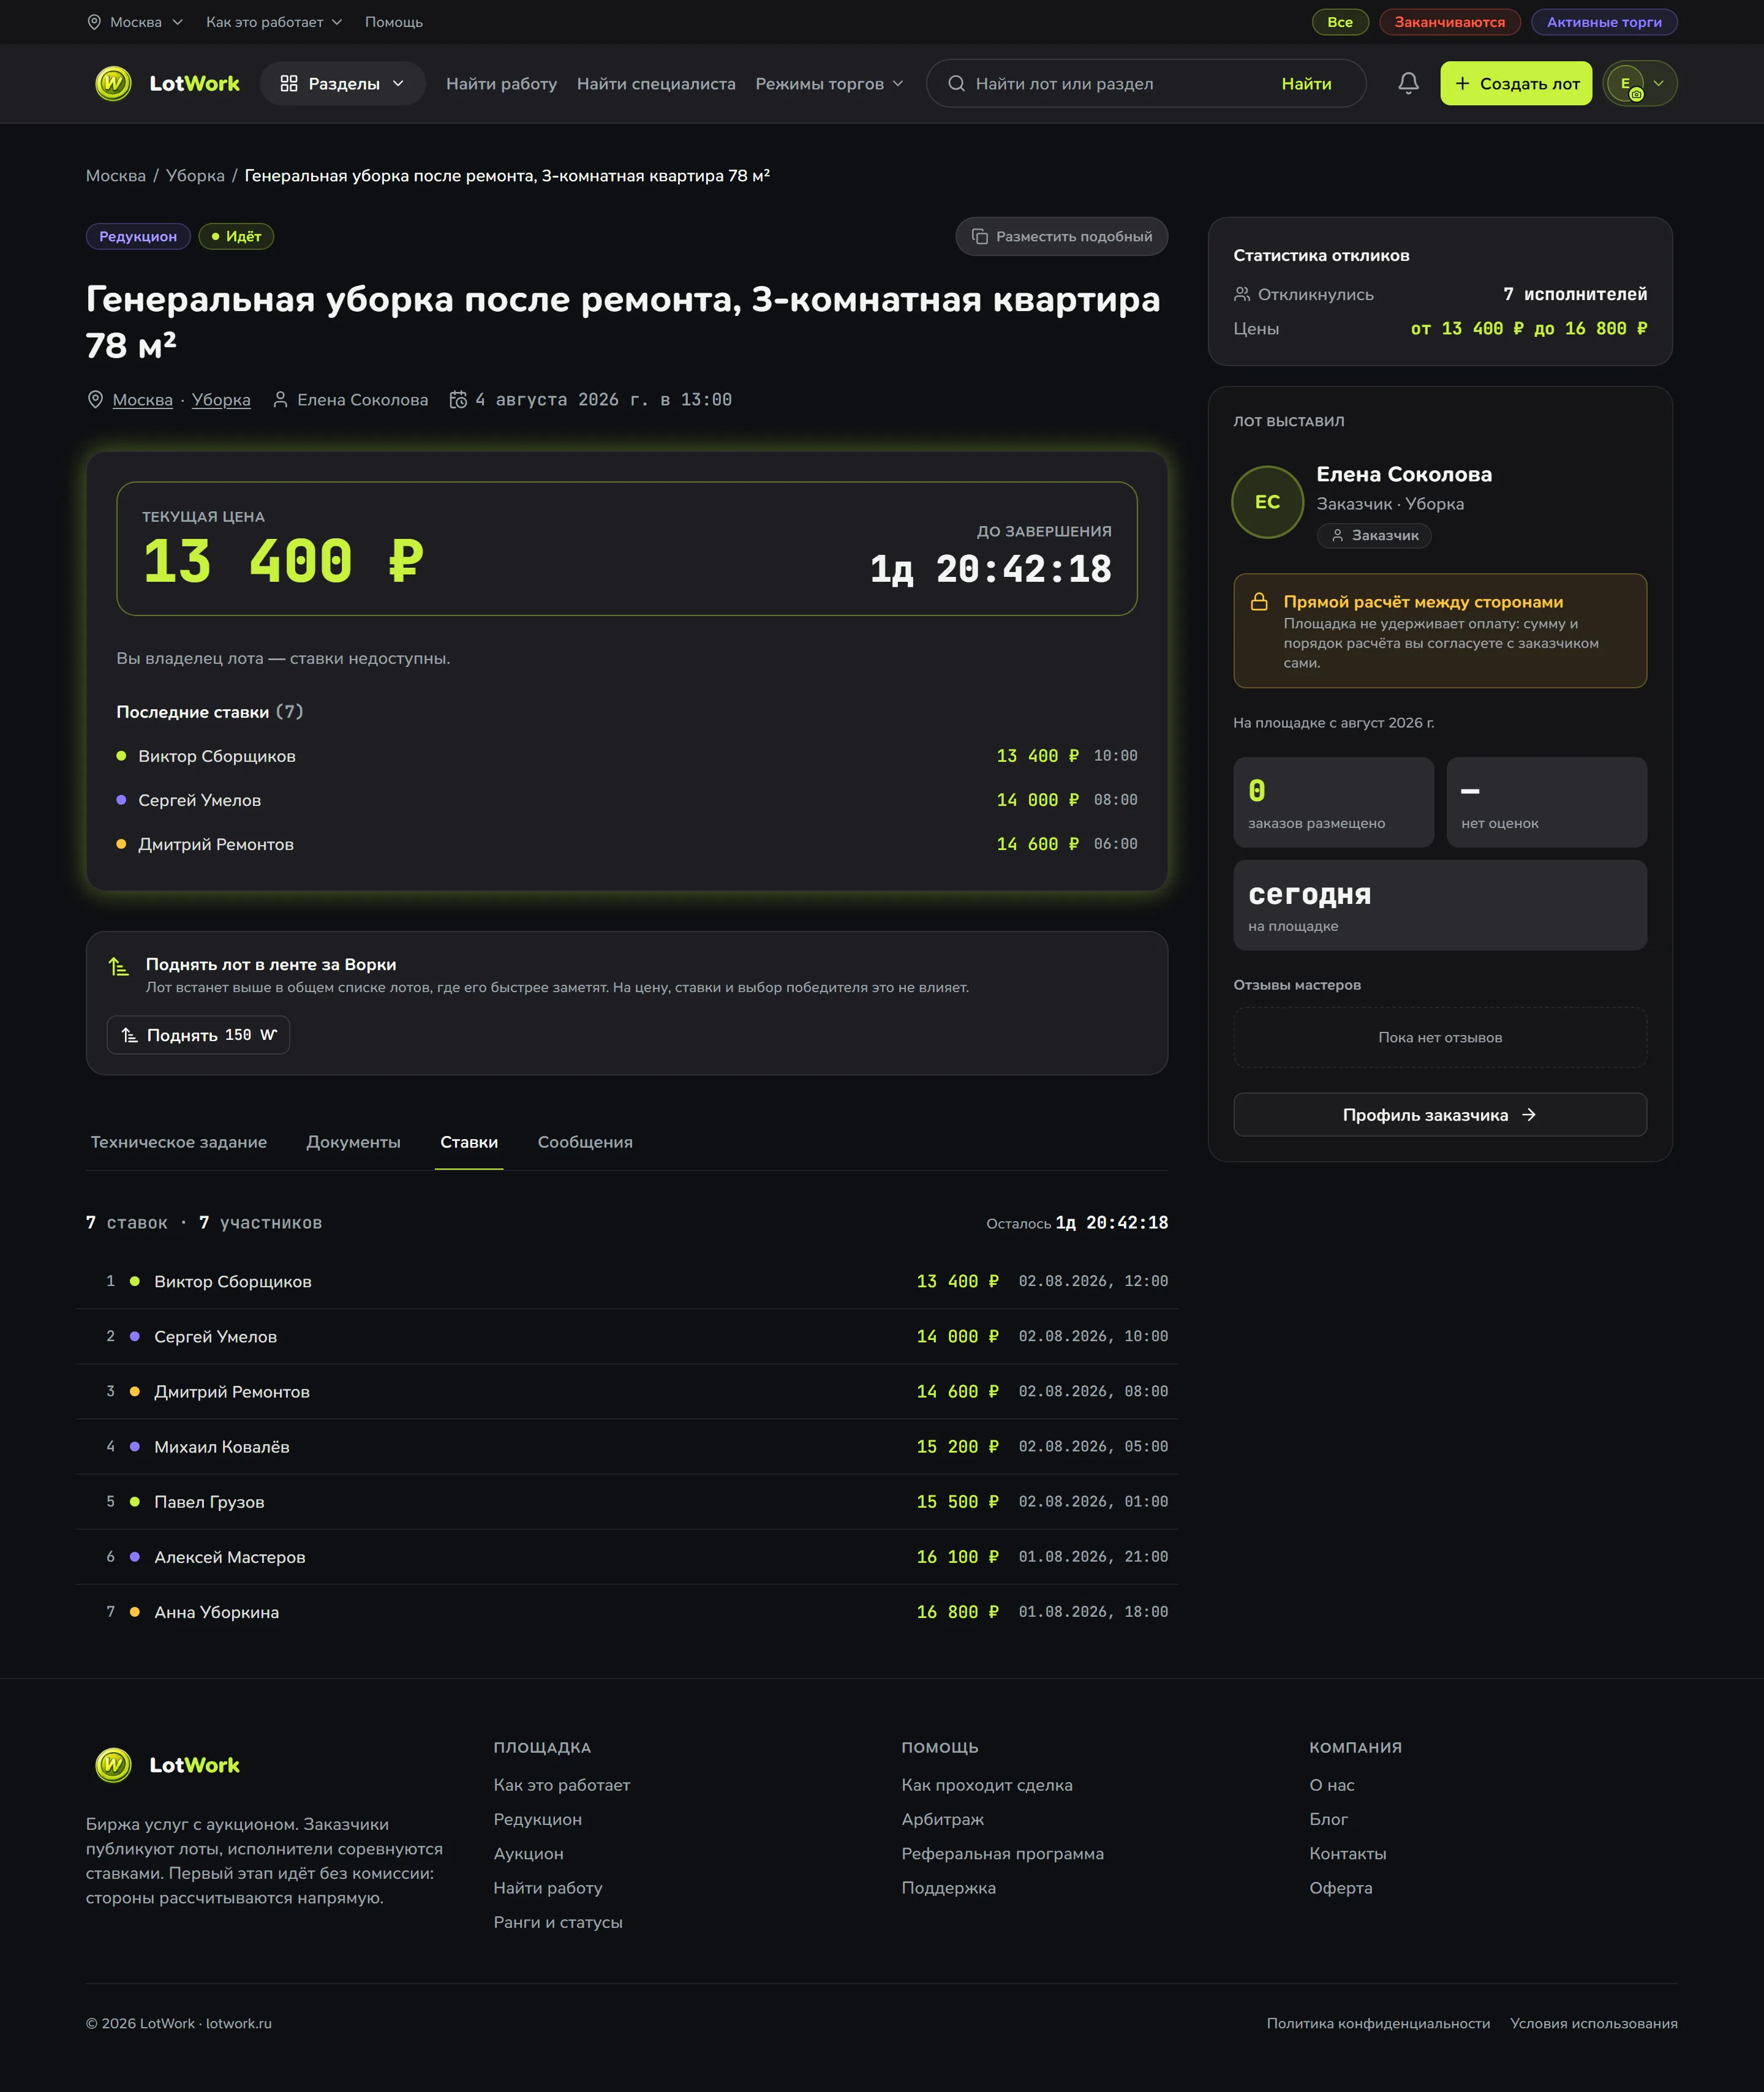Open footer link Оферта
The image size is (1764, 2092).
[x=1341, y=1888]
